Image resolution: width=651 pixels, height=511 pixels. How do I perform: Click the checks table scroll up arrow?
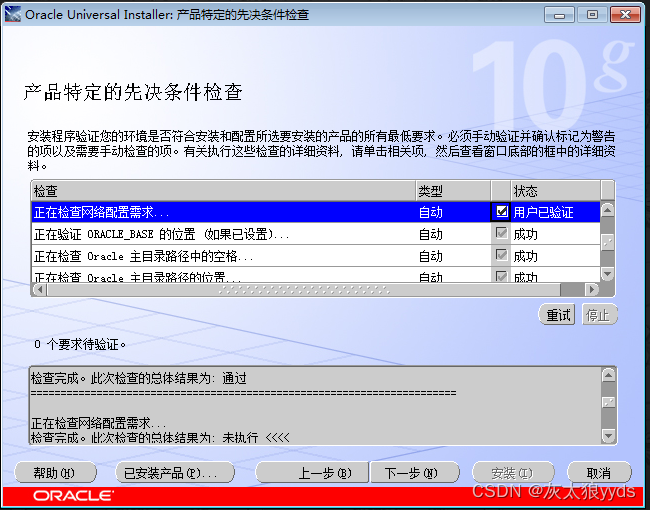click(x=607, y=210)
